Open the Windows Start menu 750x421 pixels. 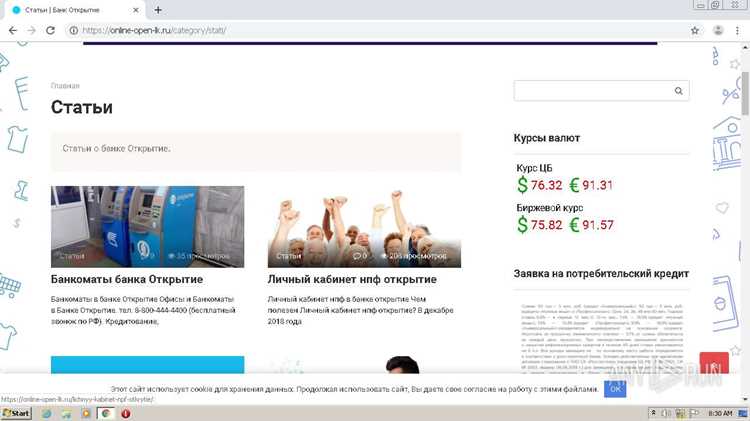click(16, 413)
